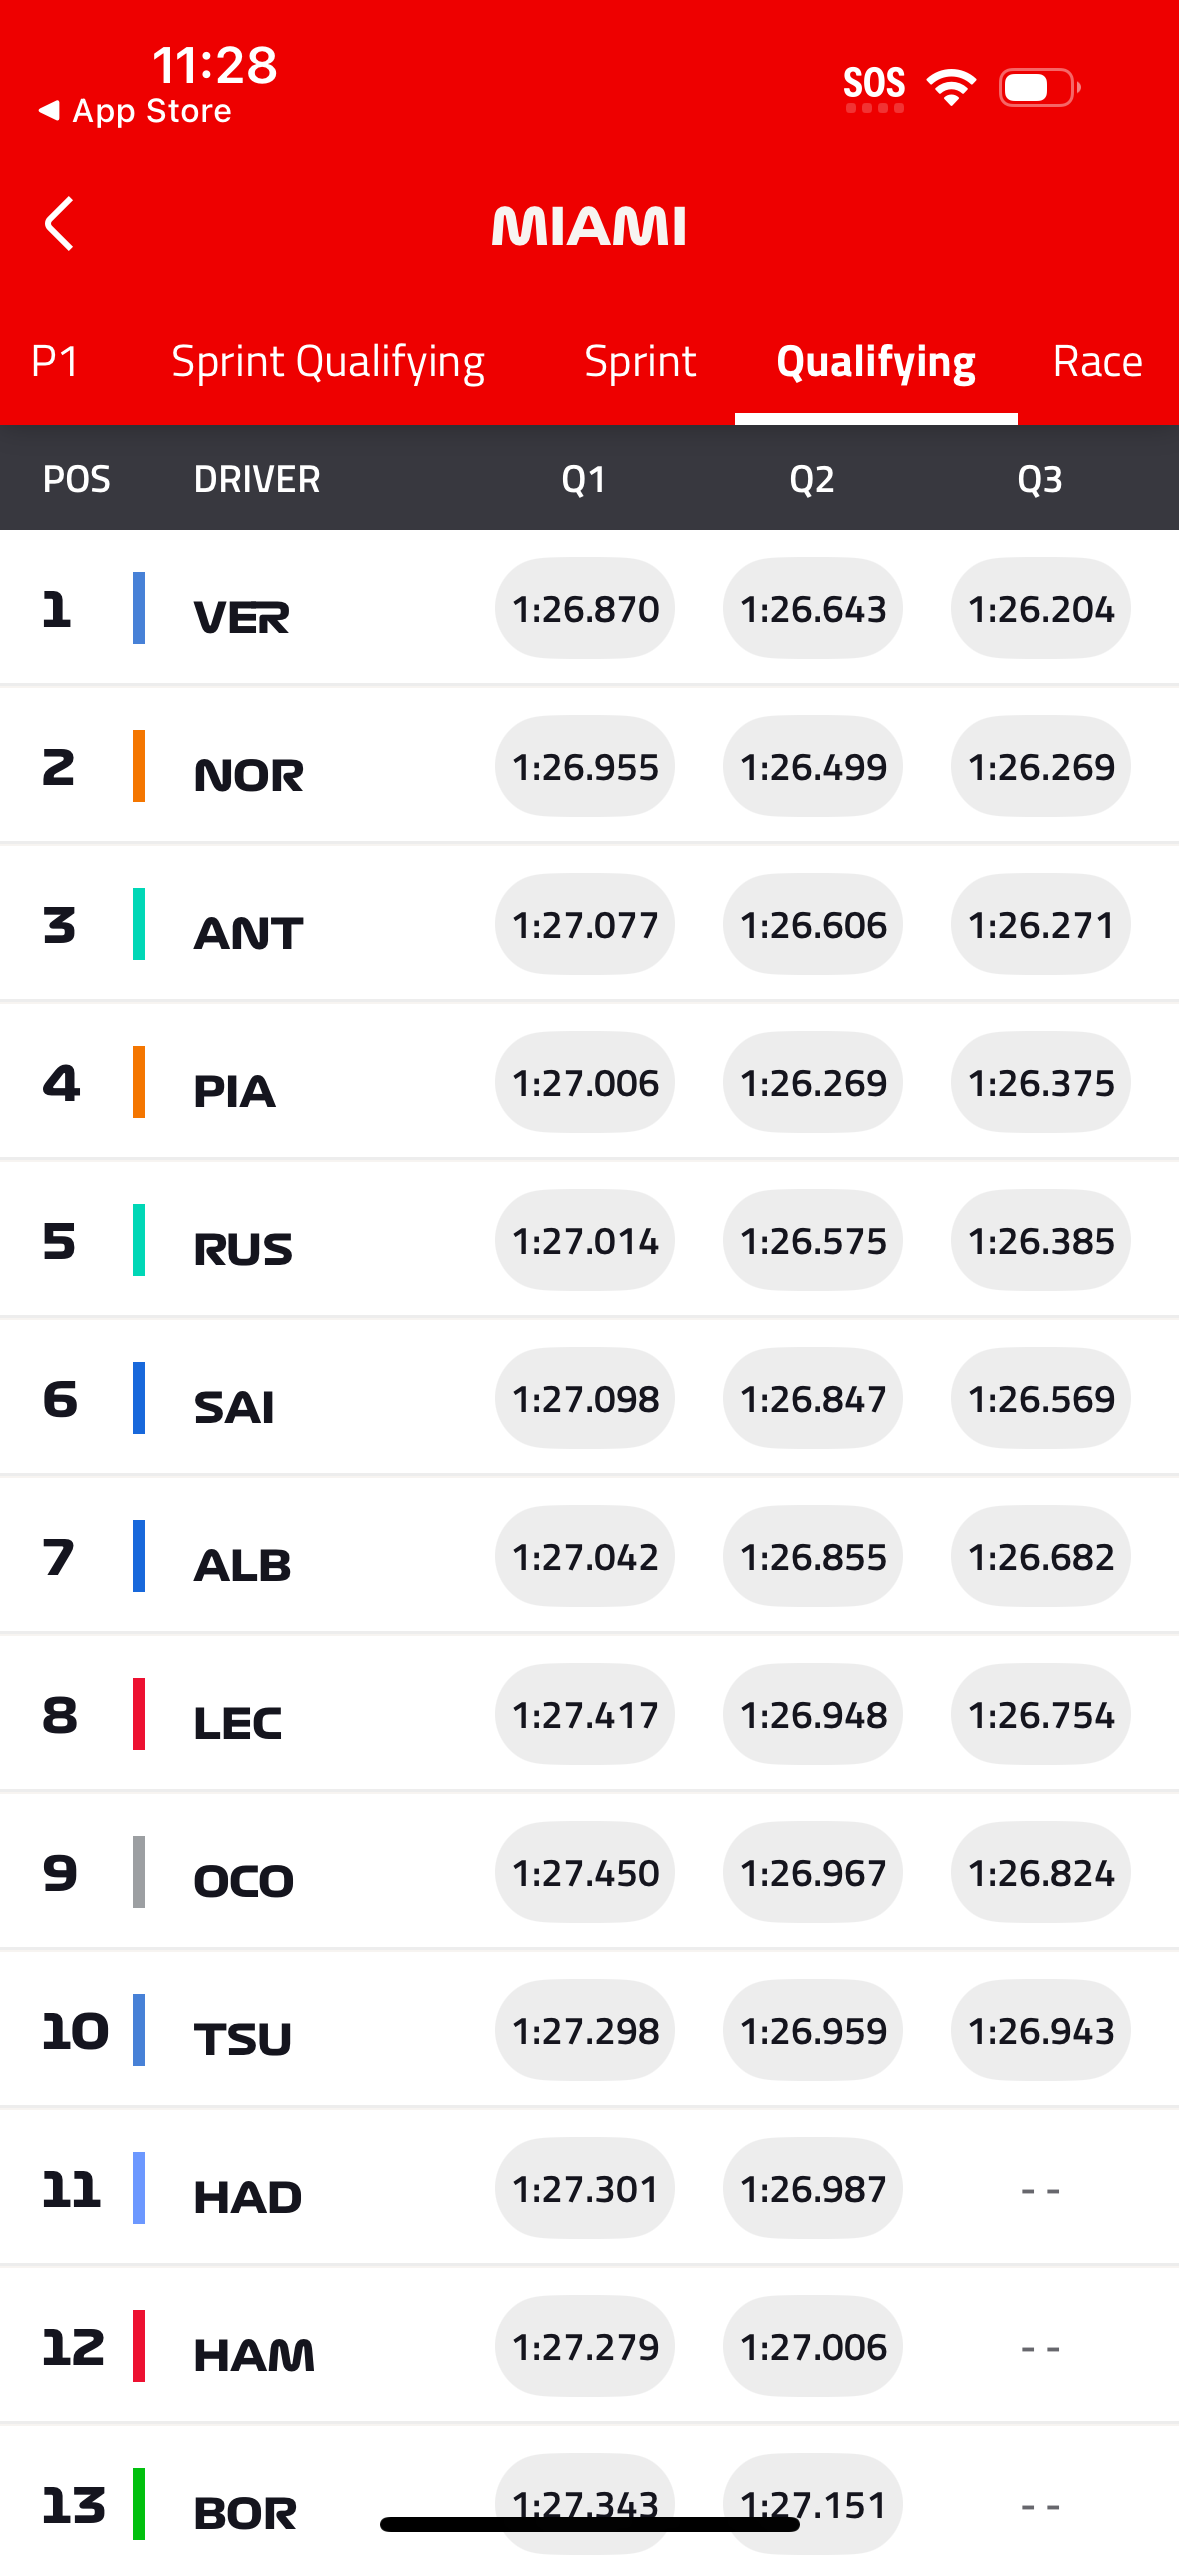This screenshot has height=2556, width=1179.
Task: Switch to the Sprint tab
Action: [639, 361]
